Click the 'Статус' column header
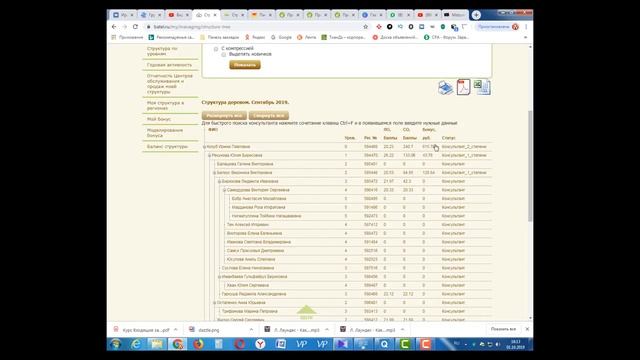Screen dimensions: 640x360 [449, 138]
